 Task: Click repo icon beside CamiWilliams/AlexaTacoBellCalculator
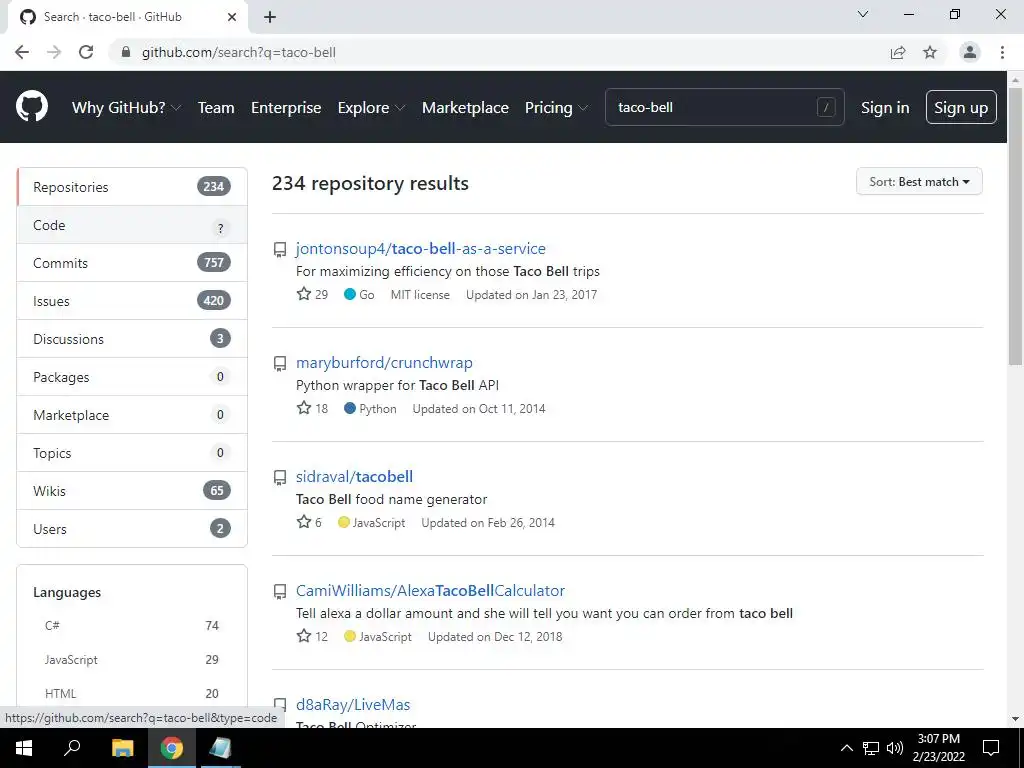click(x=280, y=592)
